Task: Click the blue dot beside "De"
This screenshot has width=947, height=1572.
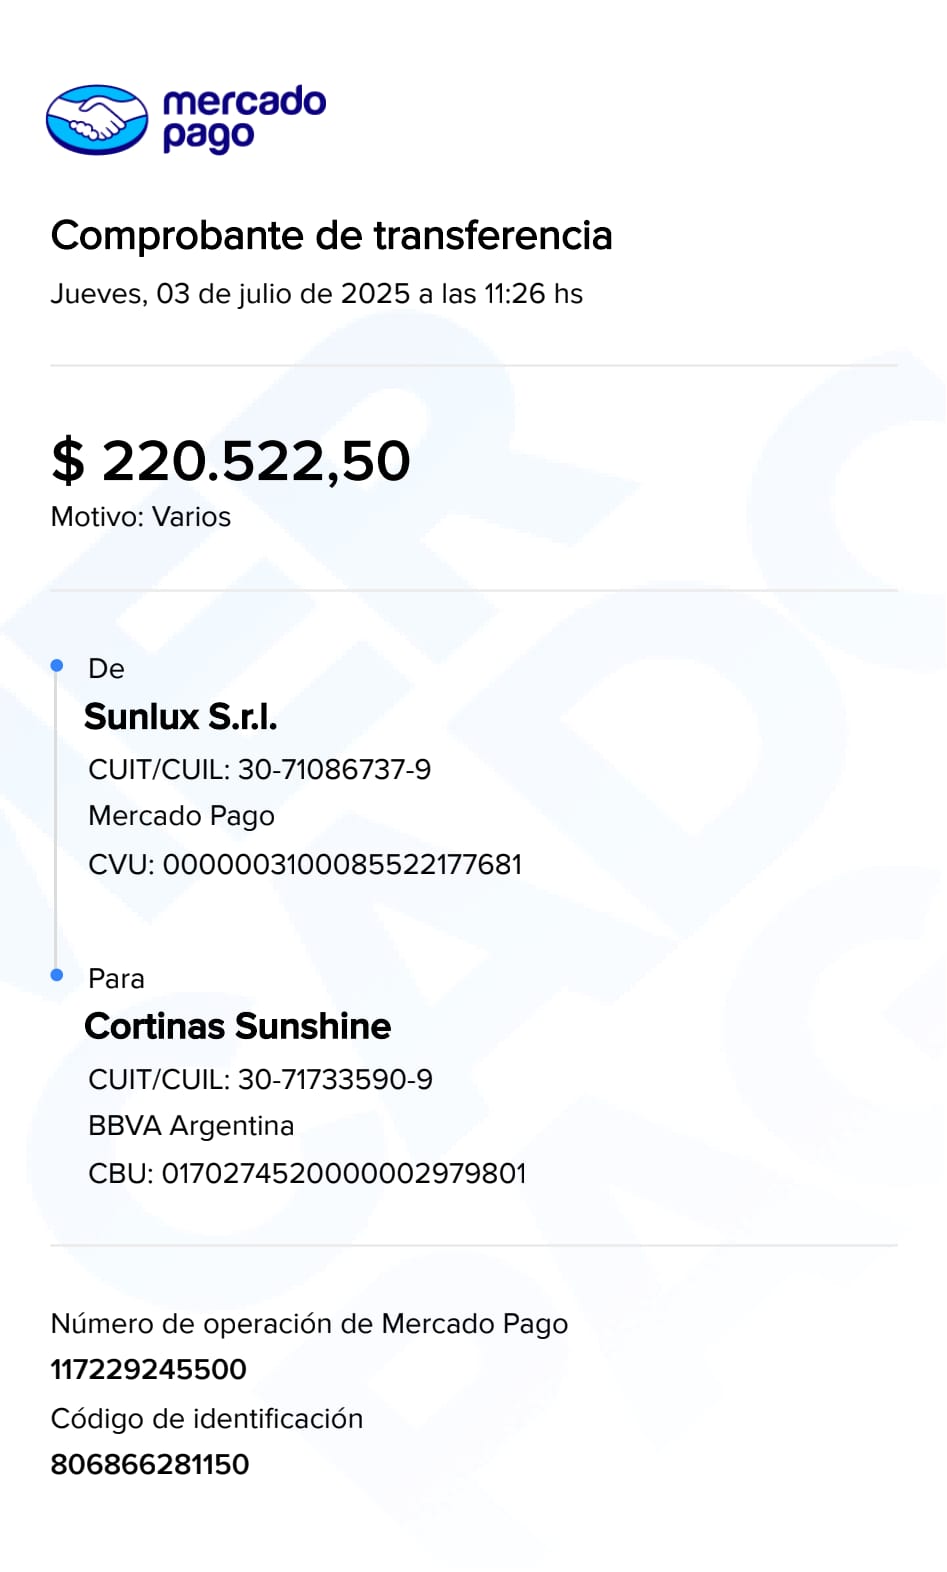Action: tap(57, 665)
